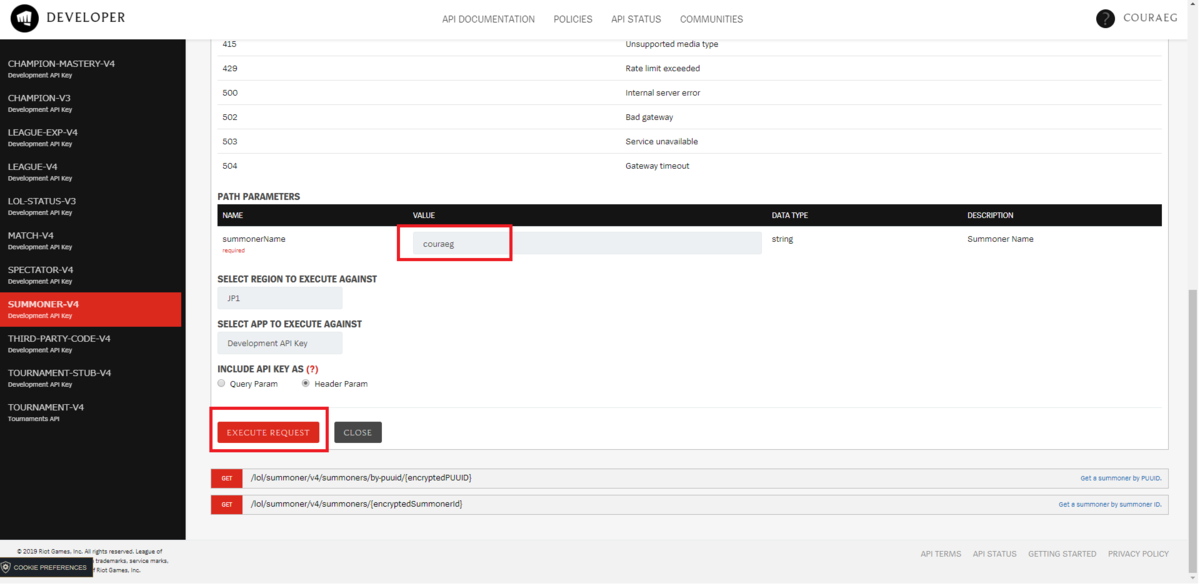Open Communities in top navigation

tap(711, 19)
